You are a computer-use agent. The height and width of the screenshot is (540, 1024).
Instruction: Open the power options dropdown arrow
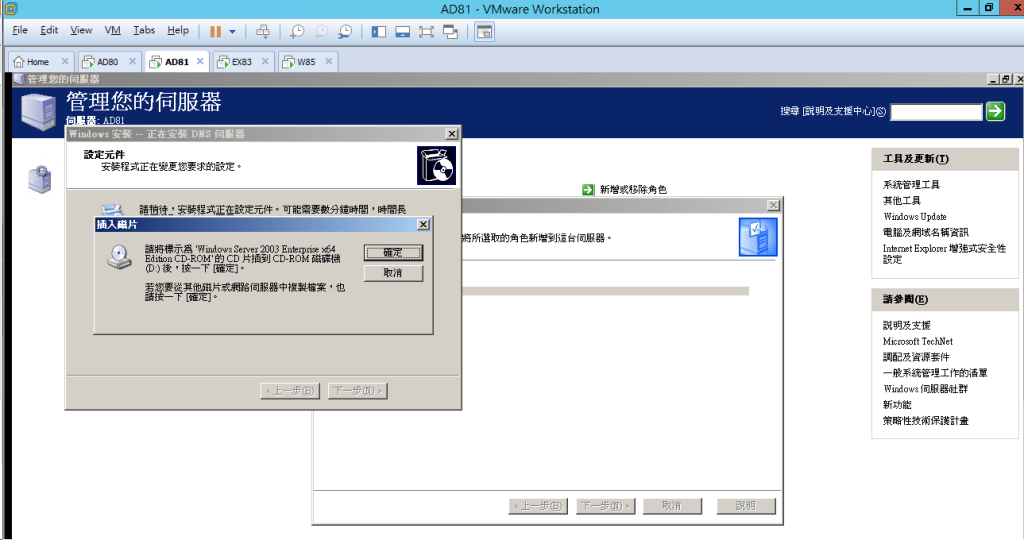point(232,31)
